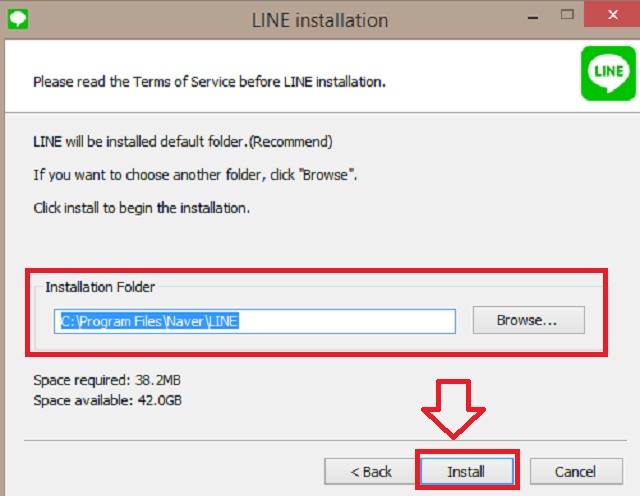Screen dimensions: 640x496
Task: Click the Terms of Service header text
Action: [209, 81]
